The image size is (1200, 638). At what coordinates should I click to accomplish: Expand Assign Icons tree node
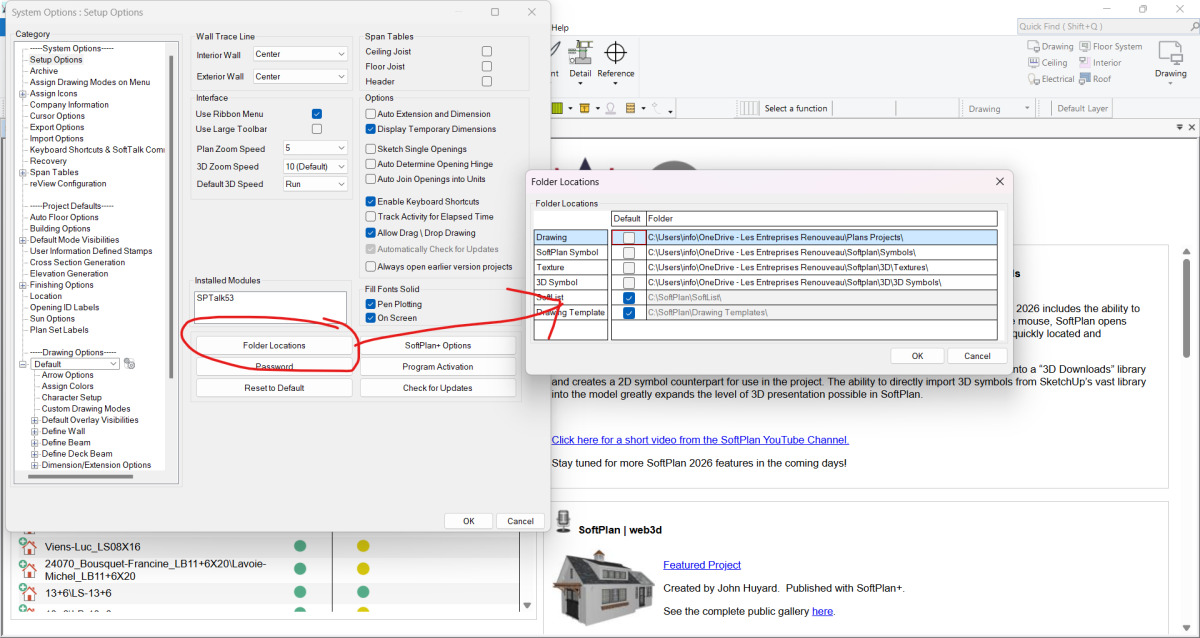point(23,94)
